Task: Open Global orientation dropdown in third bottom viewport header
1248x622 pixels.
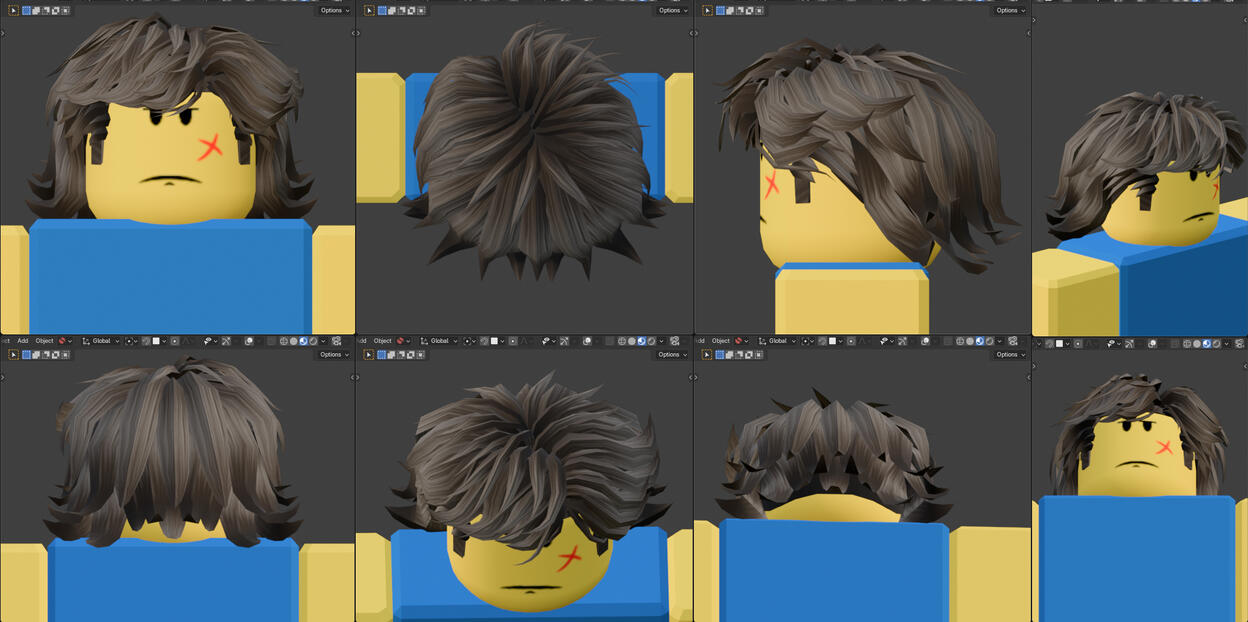Action: (x=777, y=341)
